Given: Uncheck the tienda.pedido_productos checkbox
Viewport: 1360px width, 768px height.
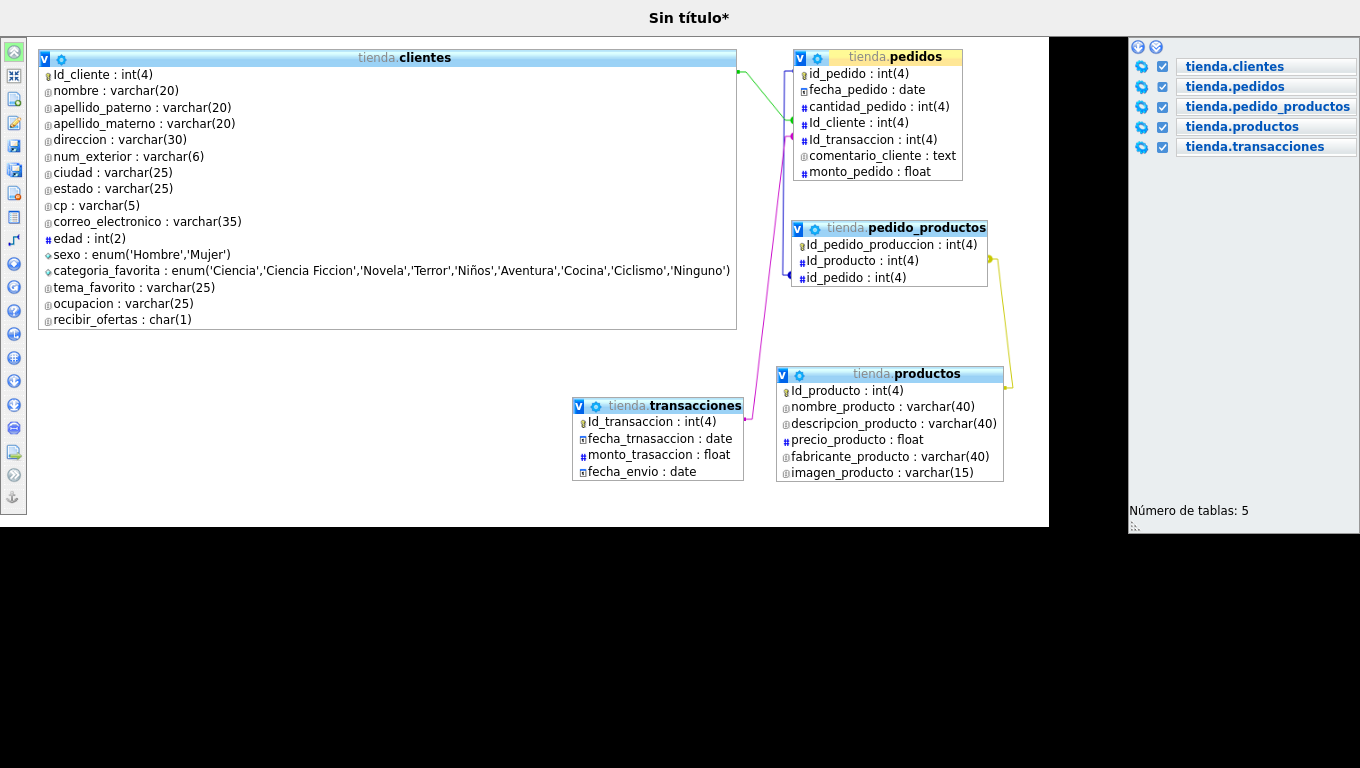Looking at the screenshot, I should pyautogui.click(x=1162, y=107).
